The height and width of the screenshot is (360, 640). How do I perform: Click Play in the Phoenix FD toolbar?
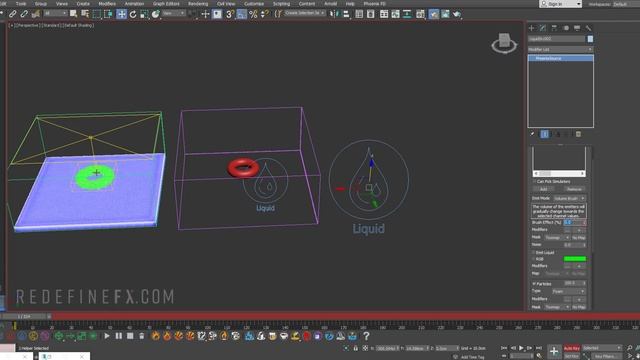pos(107,336)
